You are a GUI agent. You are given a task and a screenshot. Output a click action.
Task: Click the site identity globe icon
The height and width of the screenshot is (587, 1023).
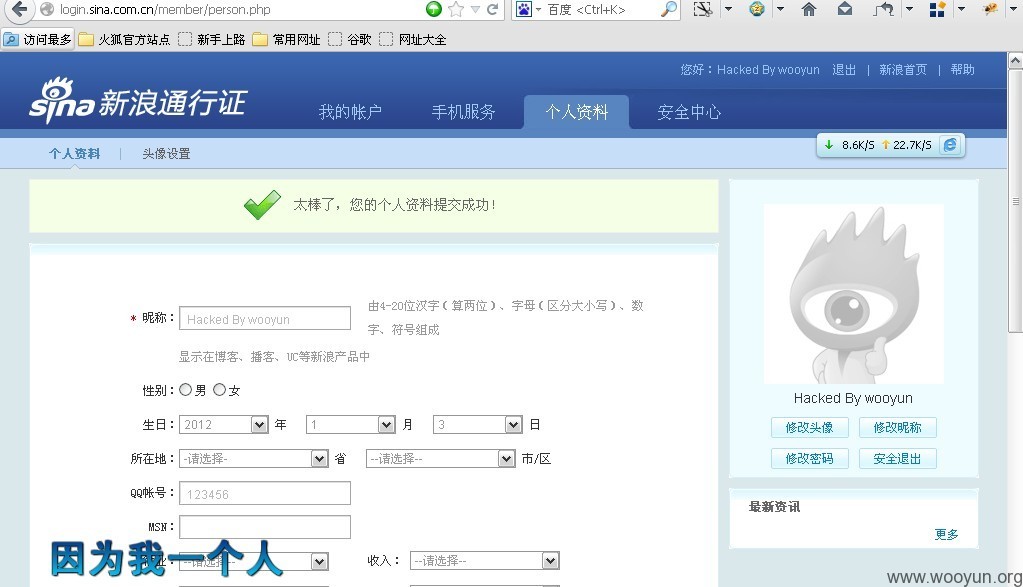(47, 9)
